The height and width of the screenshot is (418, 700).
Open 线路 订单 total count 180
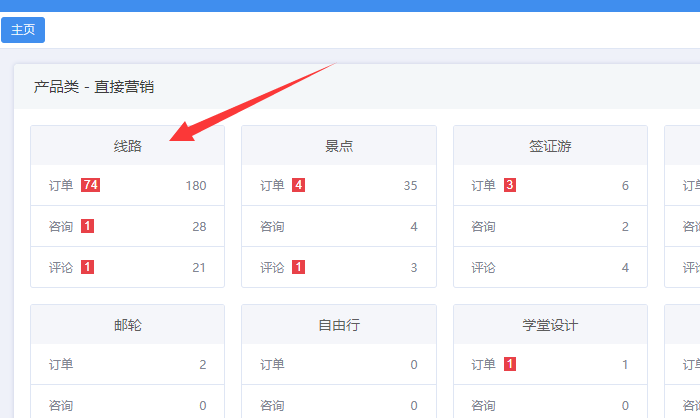coord(195,186)
